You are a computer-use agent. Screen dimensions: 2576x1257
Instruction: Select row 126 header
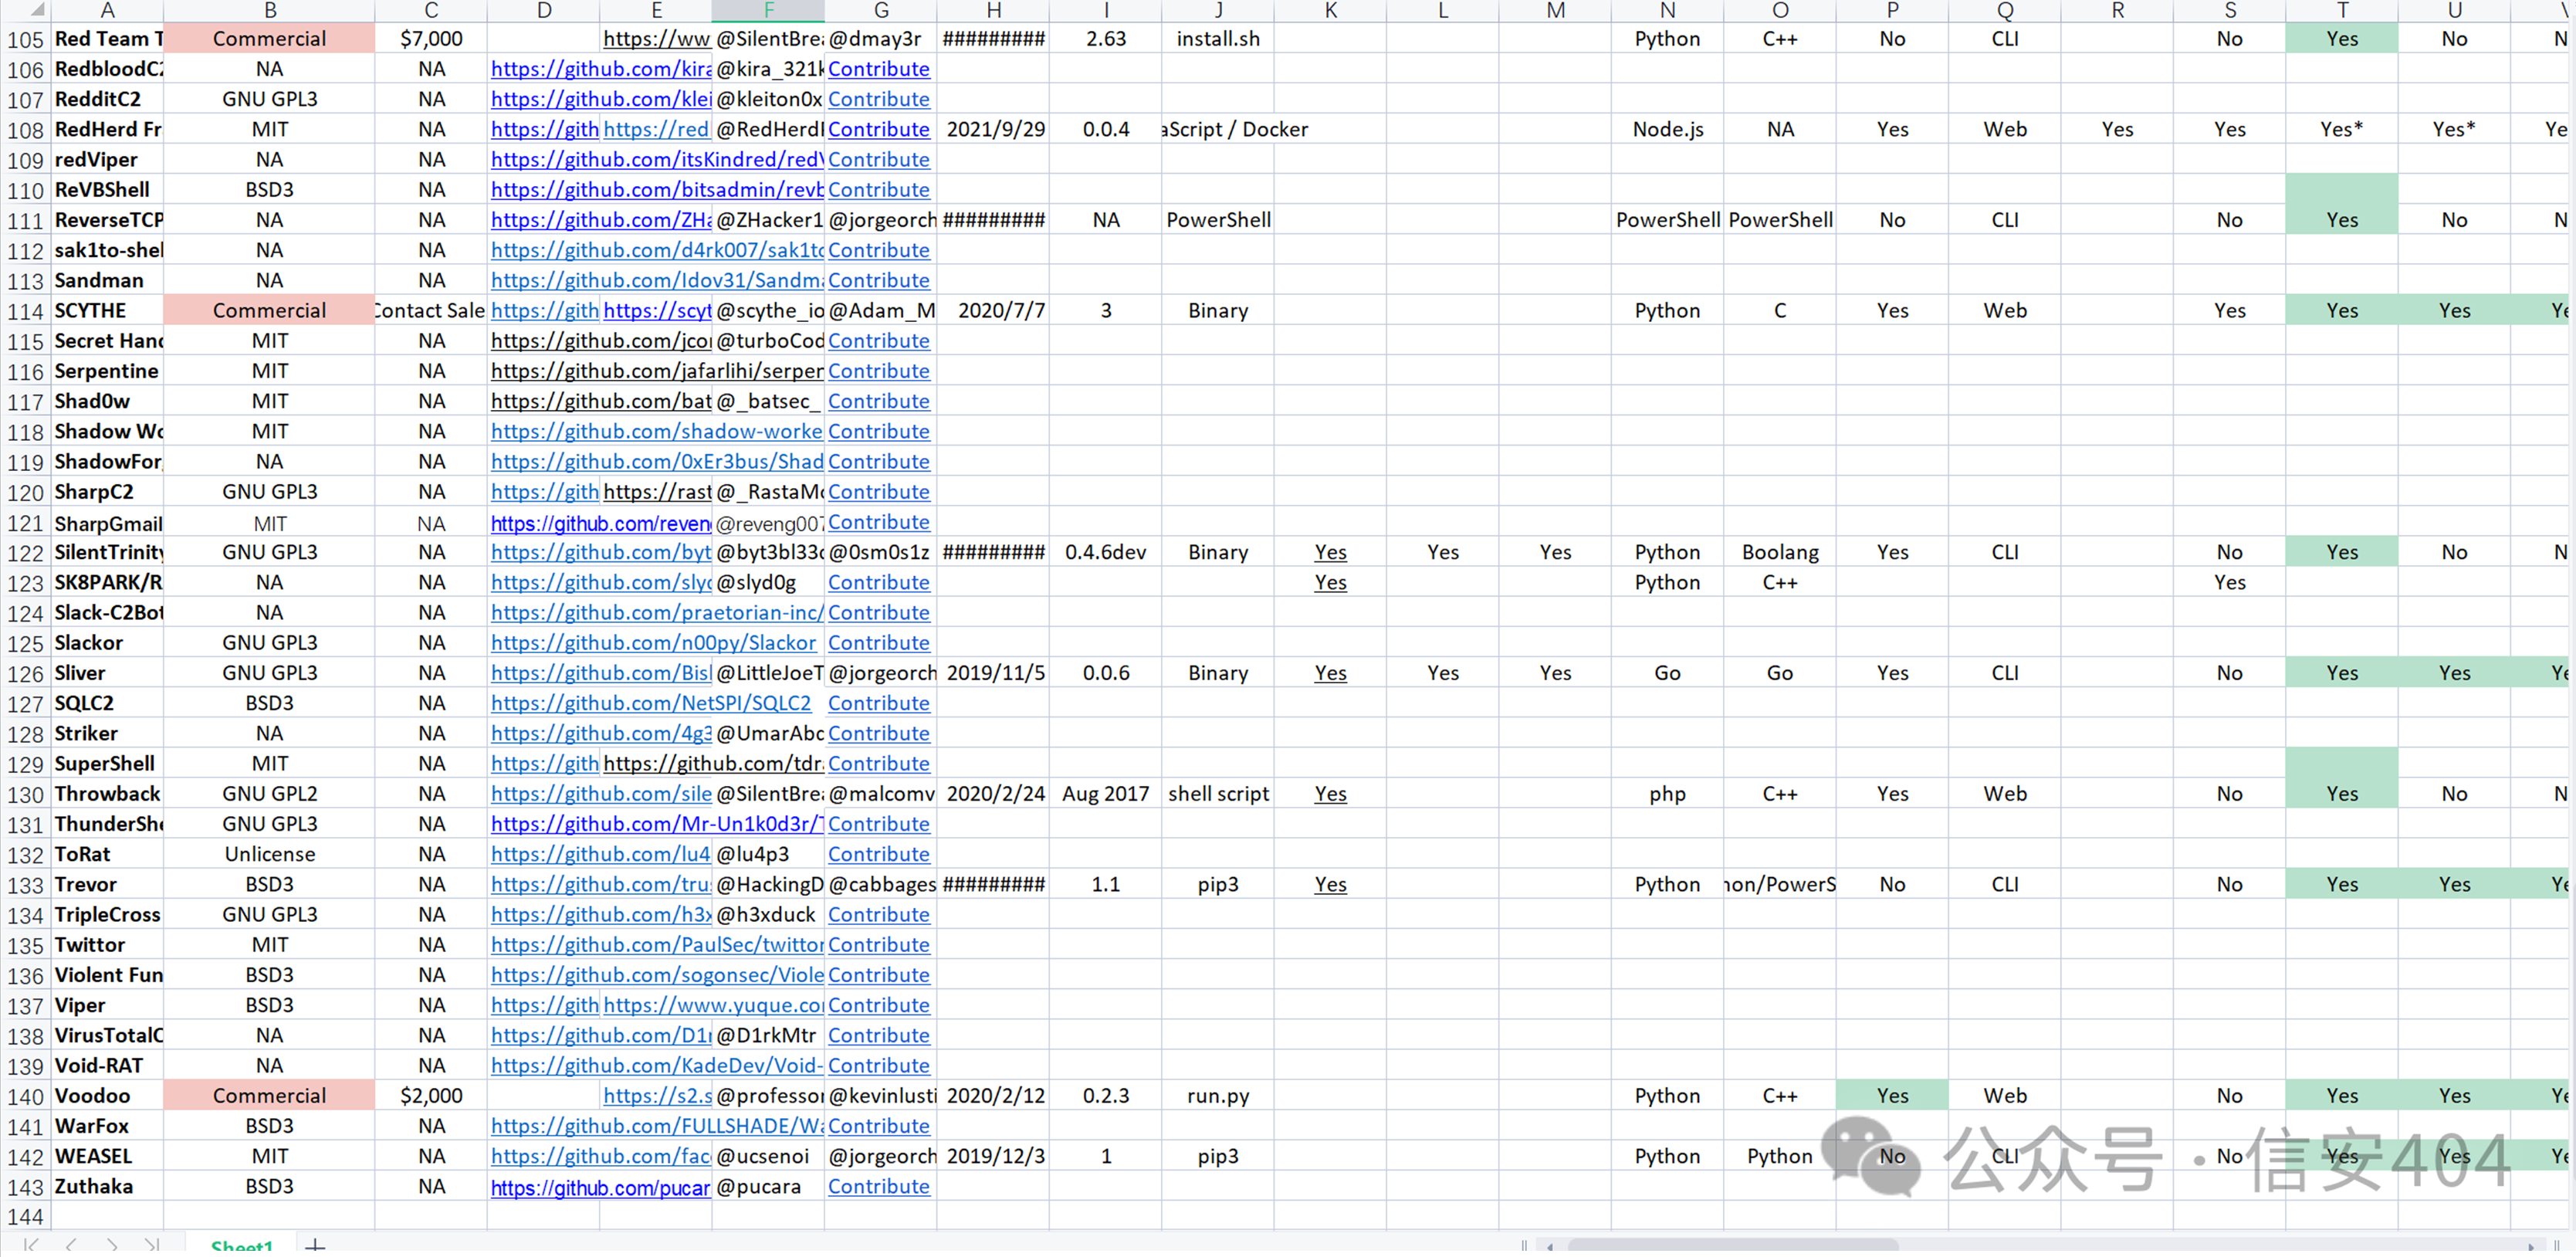(25, 674)
